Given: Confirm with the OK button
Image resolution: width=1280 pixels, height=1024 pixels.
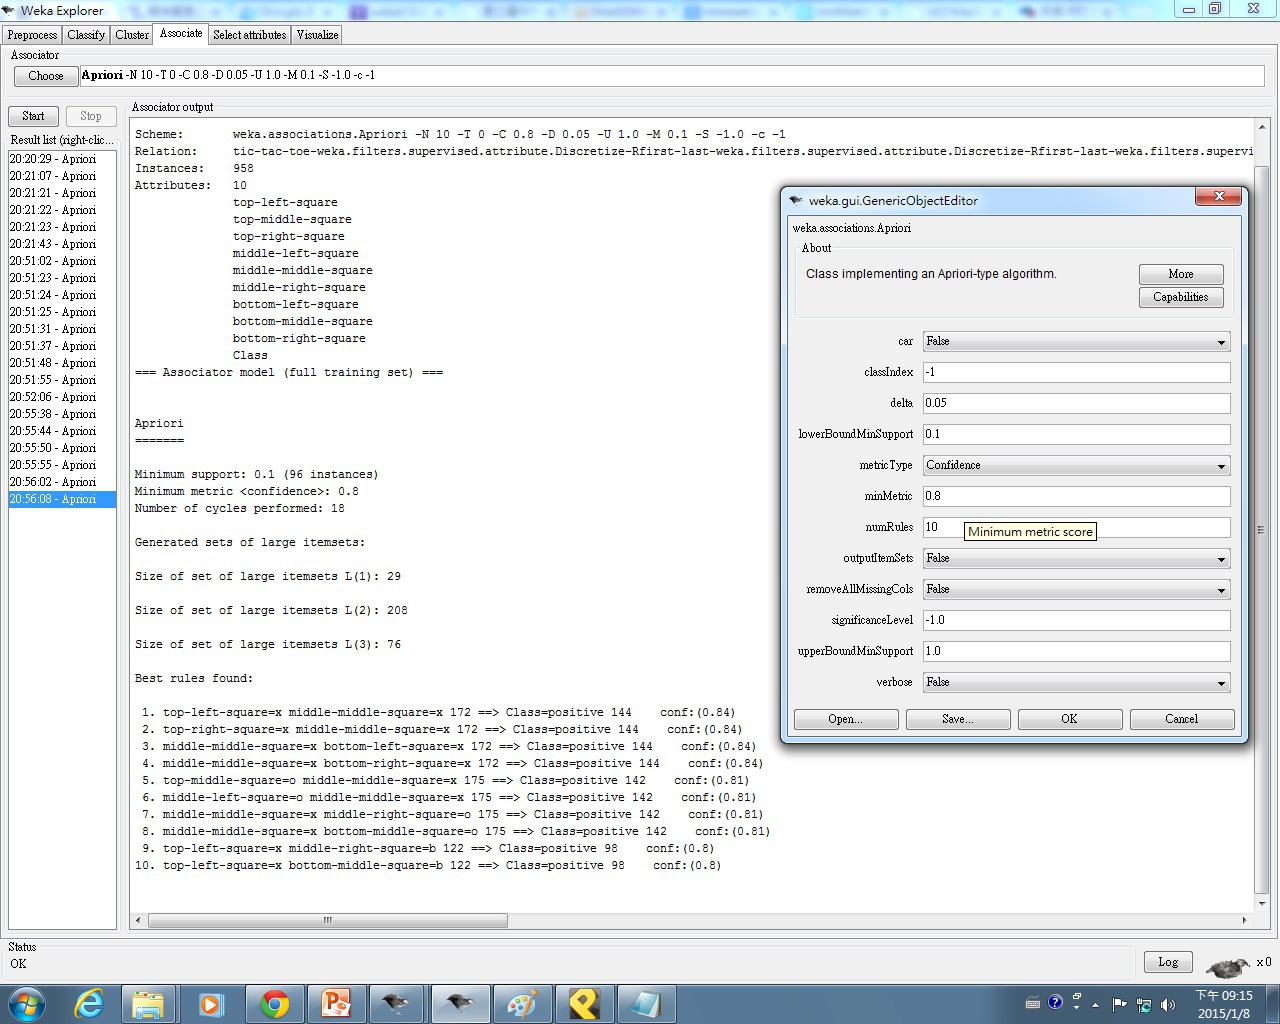Looking at the screenshot, I should point(1070,719).
